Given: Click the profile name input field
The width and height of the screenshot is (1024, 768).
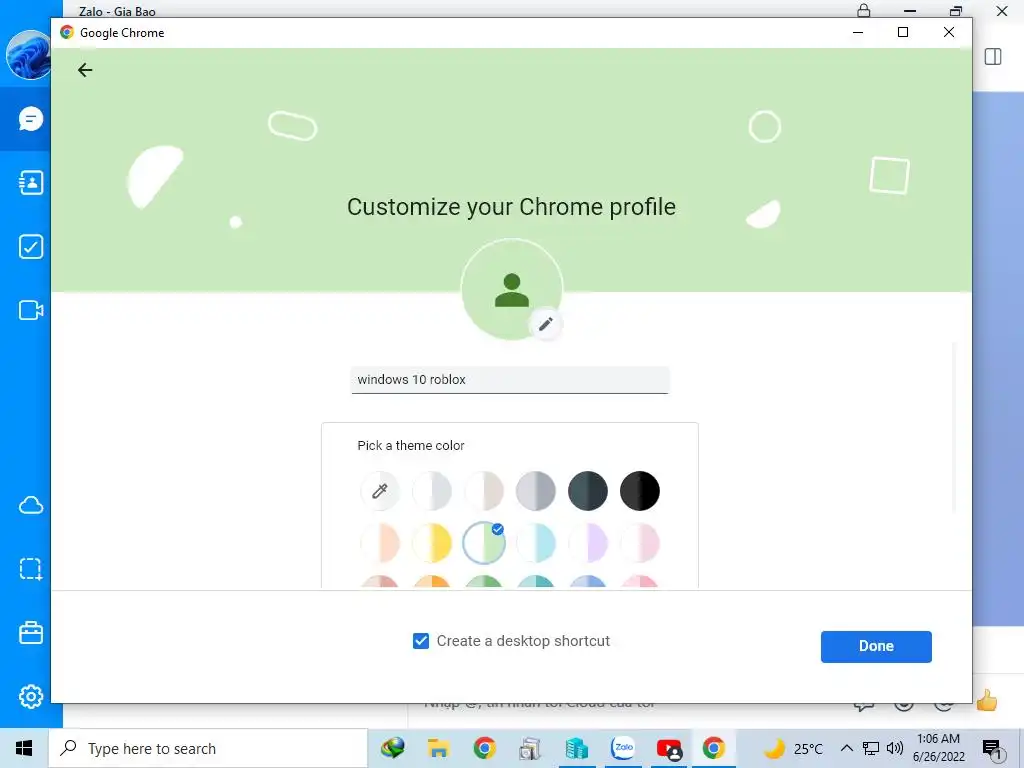Looking at the screenshot, I should pos(510,380).
